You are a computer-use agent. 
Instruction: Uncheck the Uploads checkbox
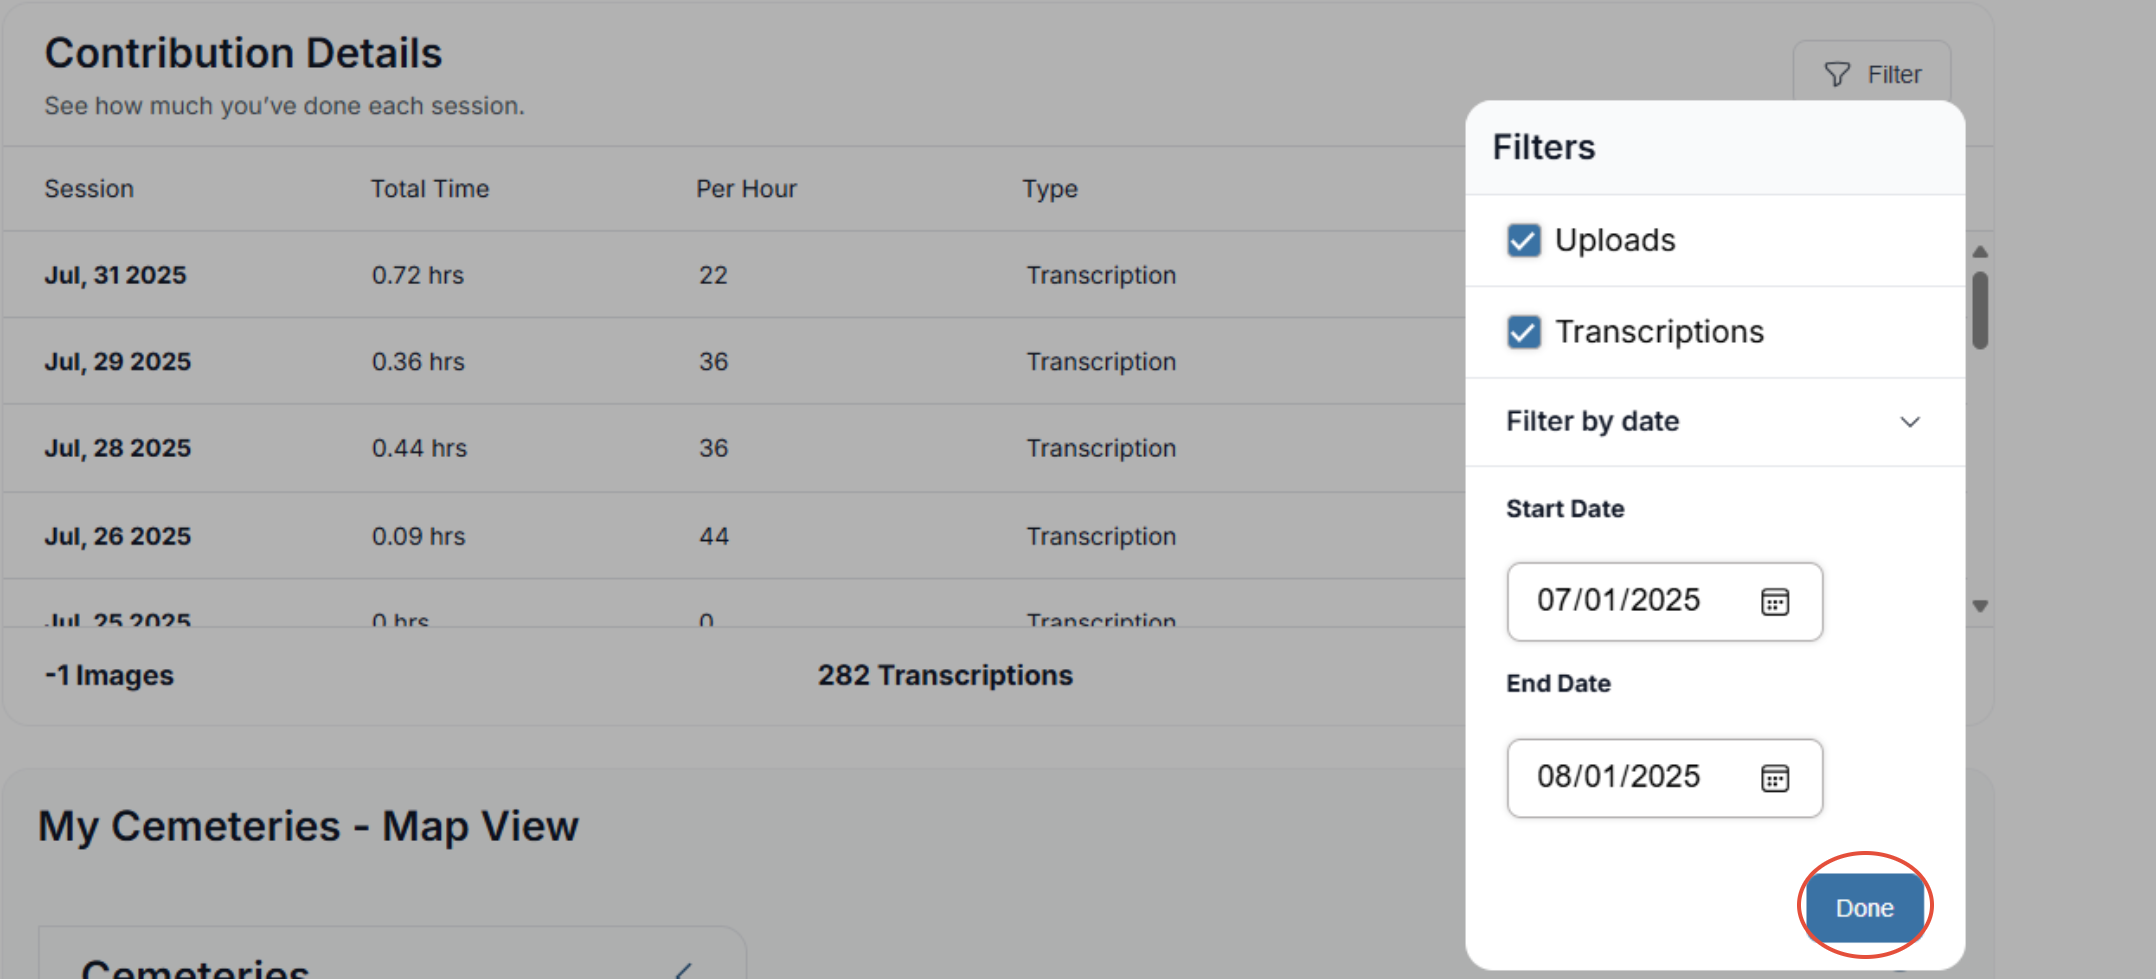[x=1523, y=240]
